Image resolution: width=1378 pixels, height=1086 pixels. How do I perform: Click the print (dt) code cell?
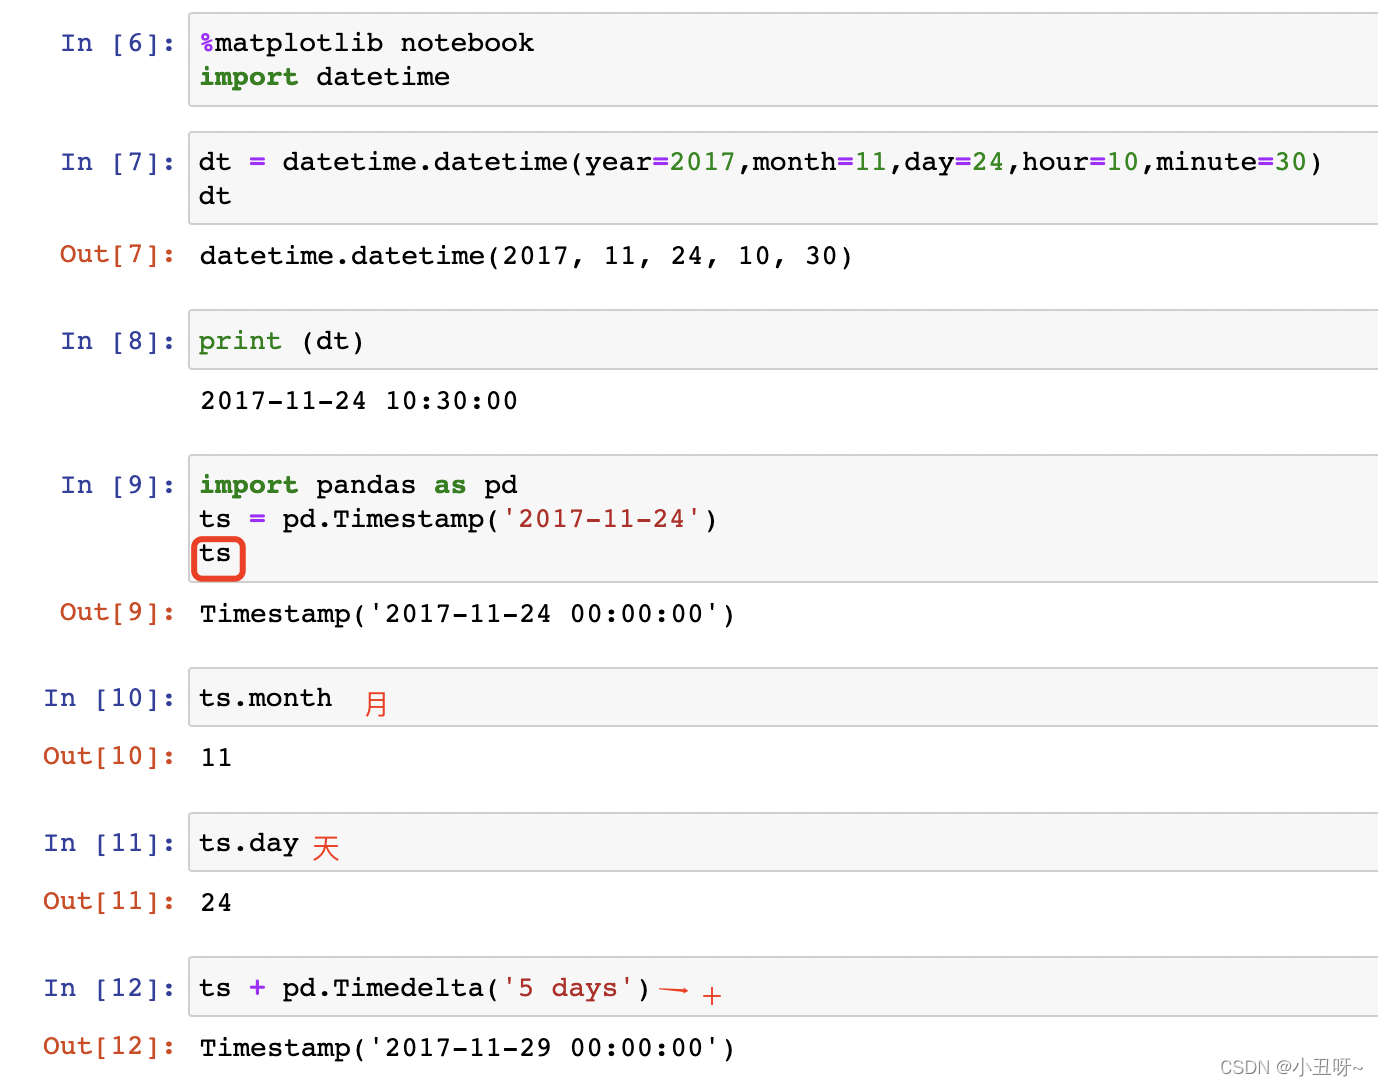tap(783, 340)
